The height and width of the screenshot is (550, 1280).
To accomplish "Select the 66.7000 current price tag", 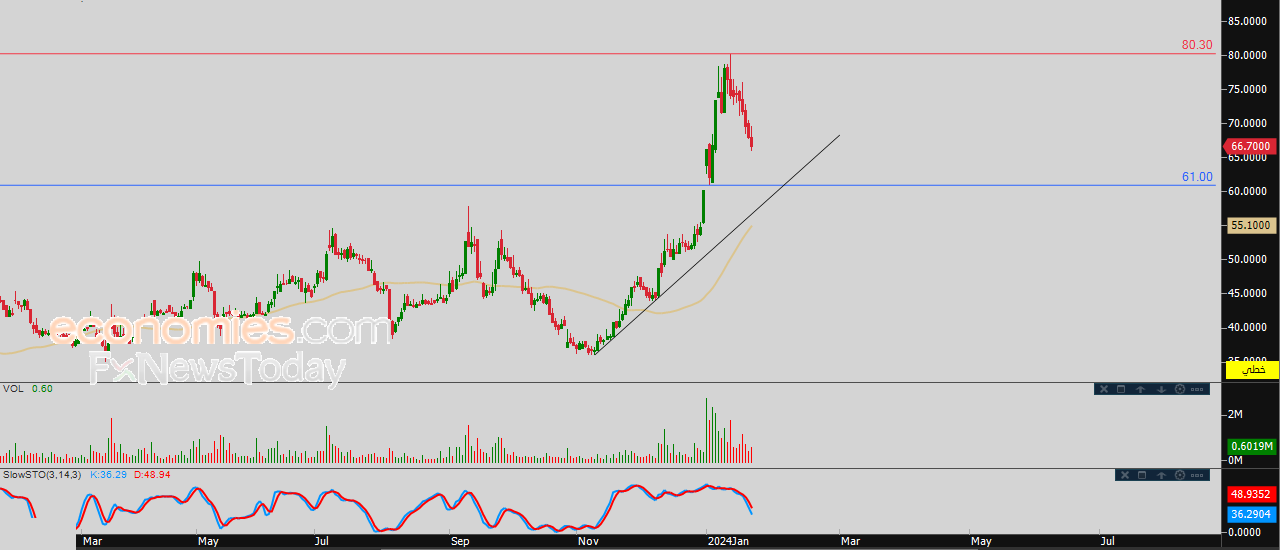I will click(x=1249, y=146).
